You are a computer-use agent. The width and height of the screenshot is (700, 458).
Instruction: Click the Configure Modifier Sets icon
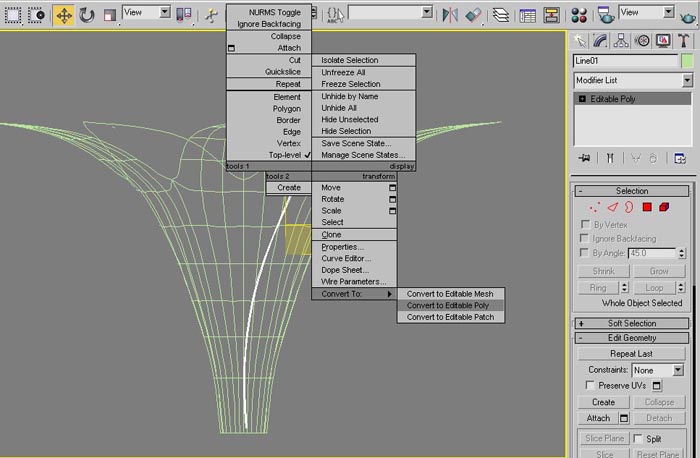click(680, 158)
